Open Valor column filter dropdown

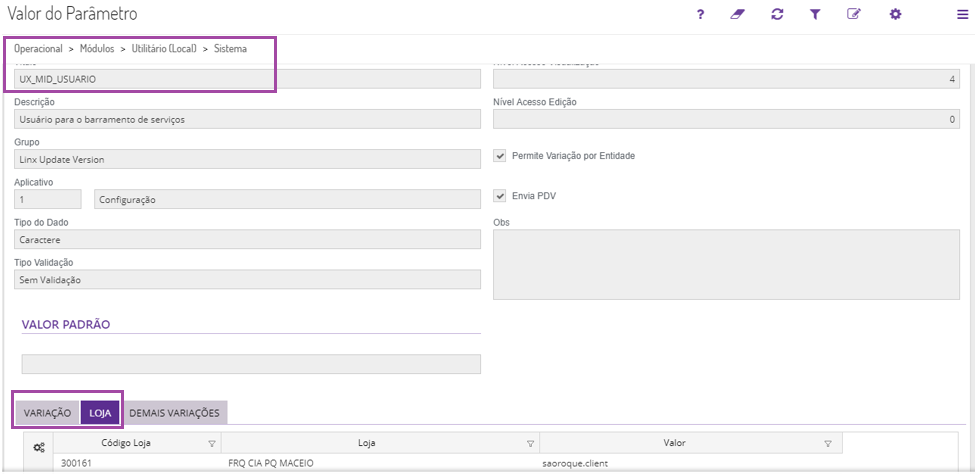tap(828, 443)
